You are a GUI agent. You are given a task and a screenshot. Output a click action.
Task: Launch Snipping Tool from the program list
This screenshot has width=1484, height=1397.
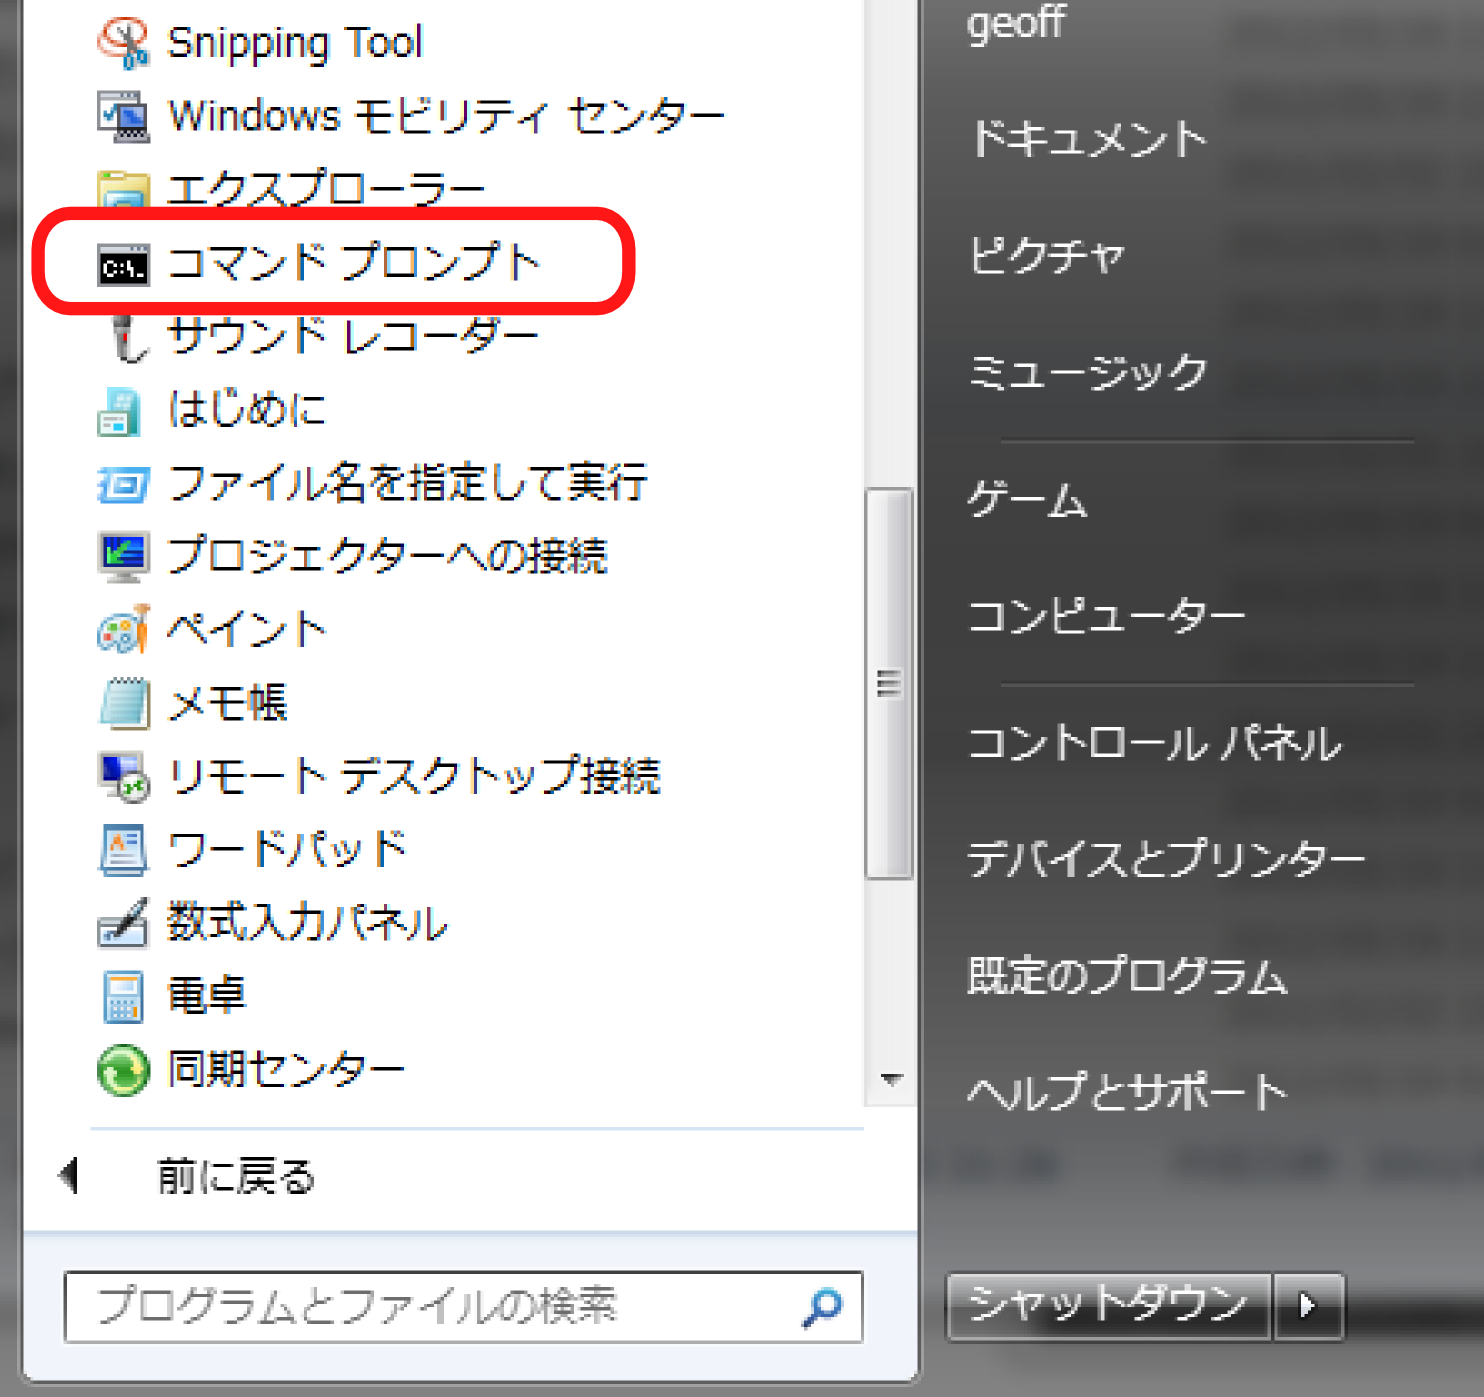pos(294,43)
